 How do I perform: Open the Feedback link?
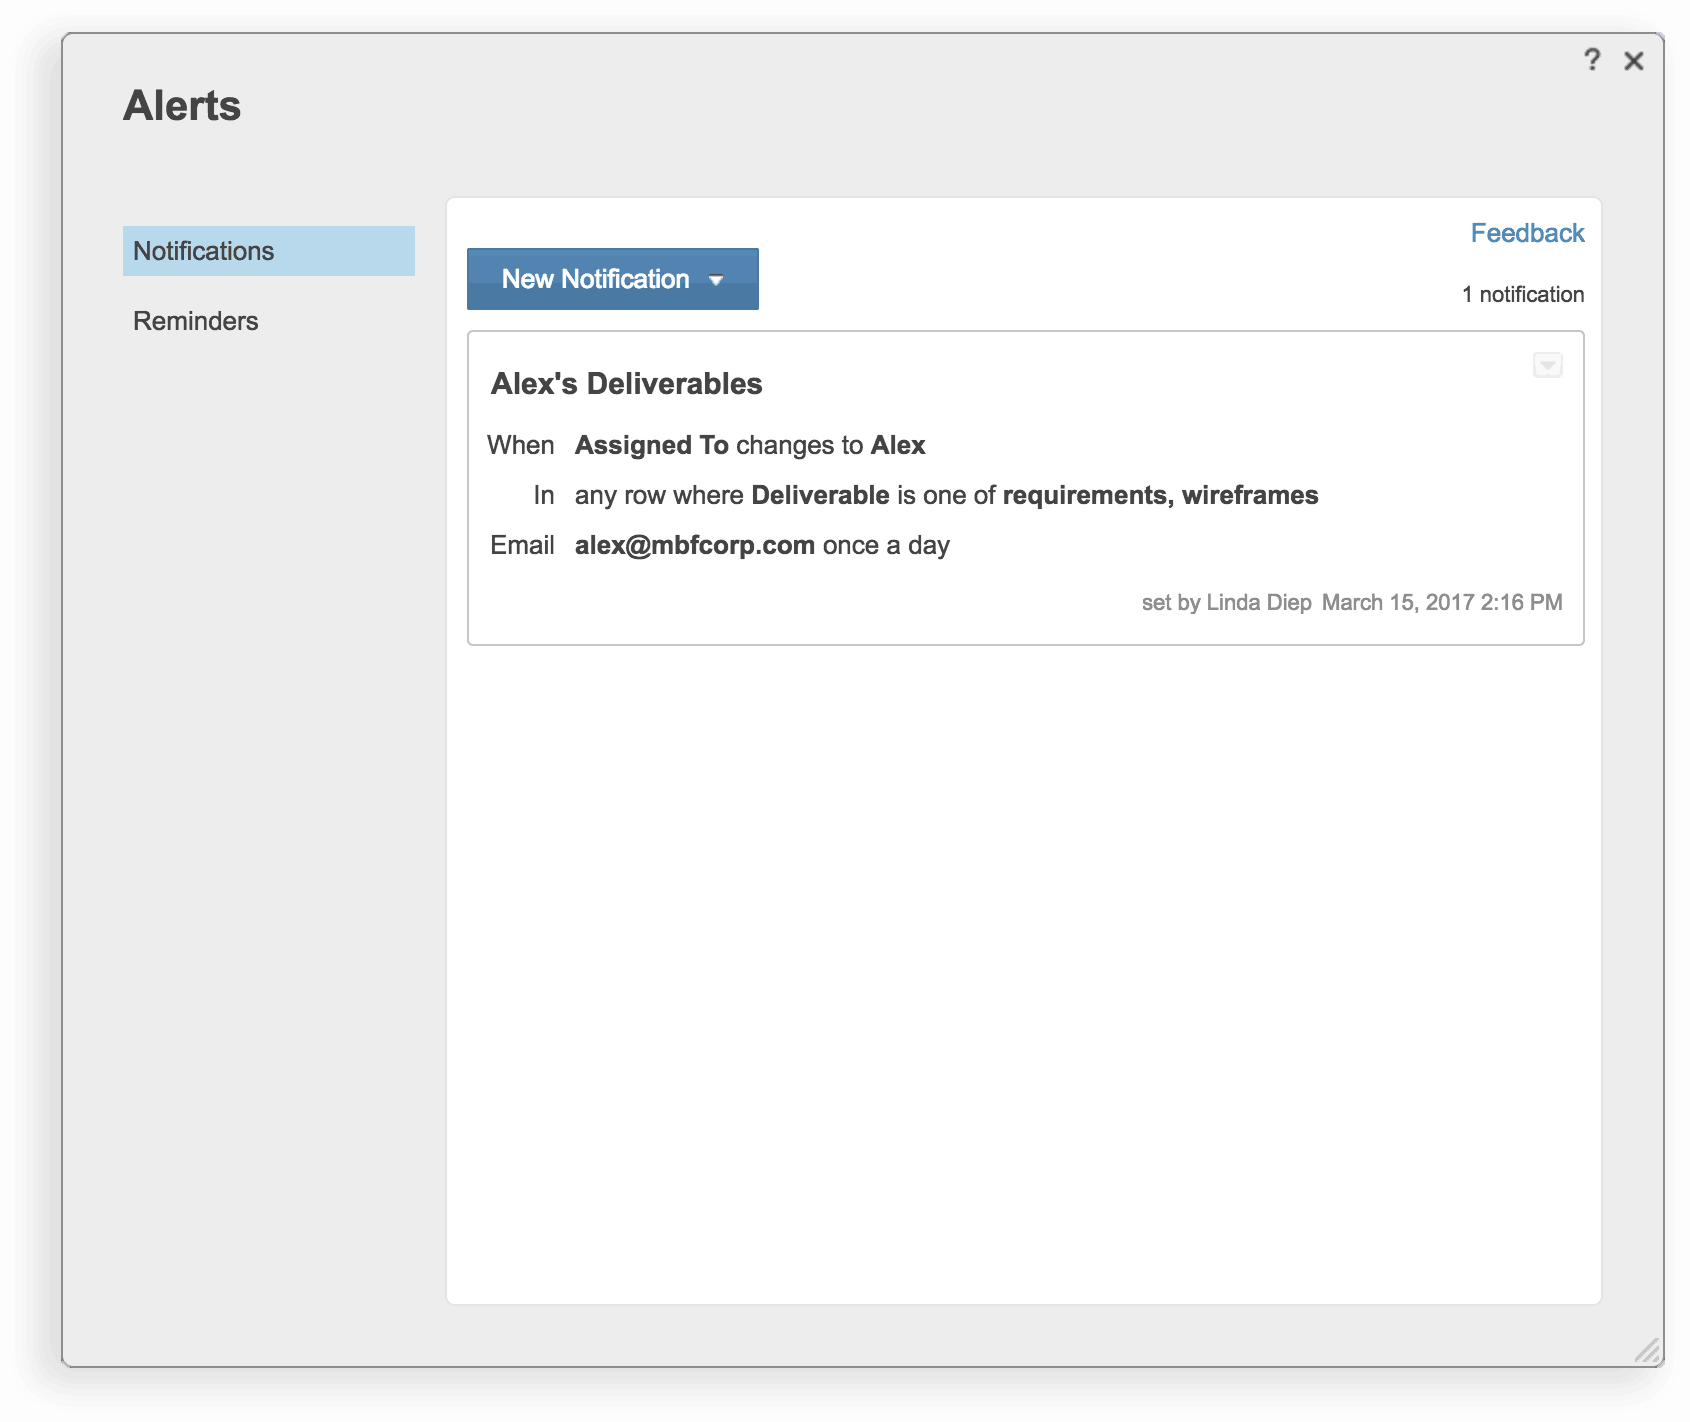[x=1527, y=233]
